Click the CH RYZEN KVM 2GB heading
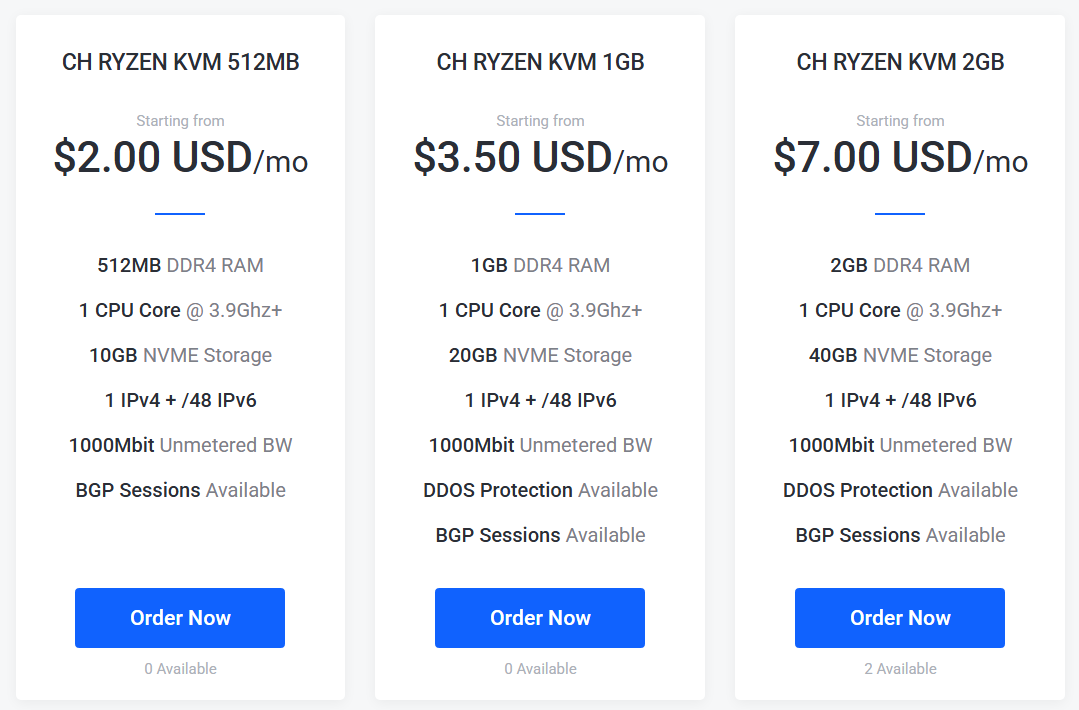This screenshot has width=1079, height=710. tap(900, 62)
